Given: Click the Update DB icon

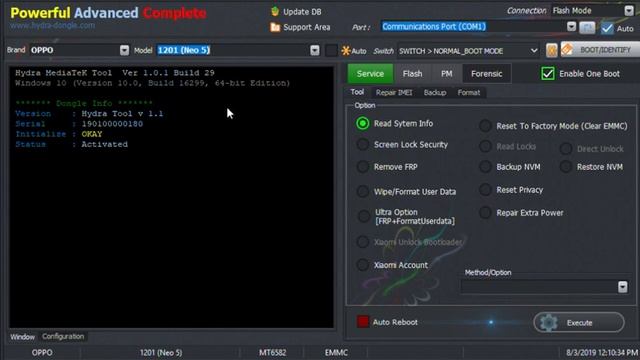Looking at the screenshot, I should coord(275,11).
